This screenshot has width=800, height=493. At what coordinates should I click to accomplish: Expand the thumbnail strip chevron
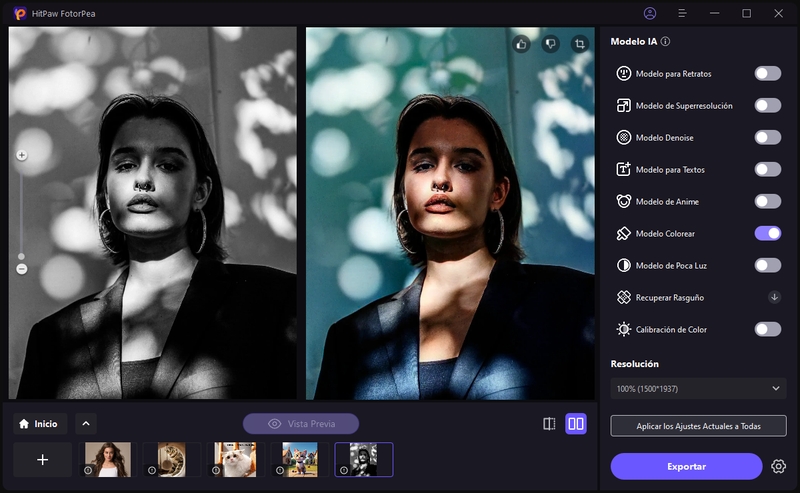pyautogui.click(x=86, y=424)
